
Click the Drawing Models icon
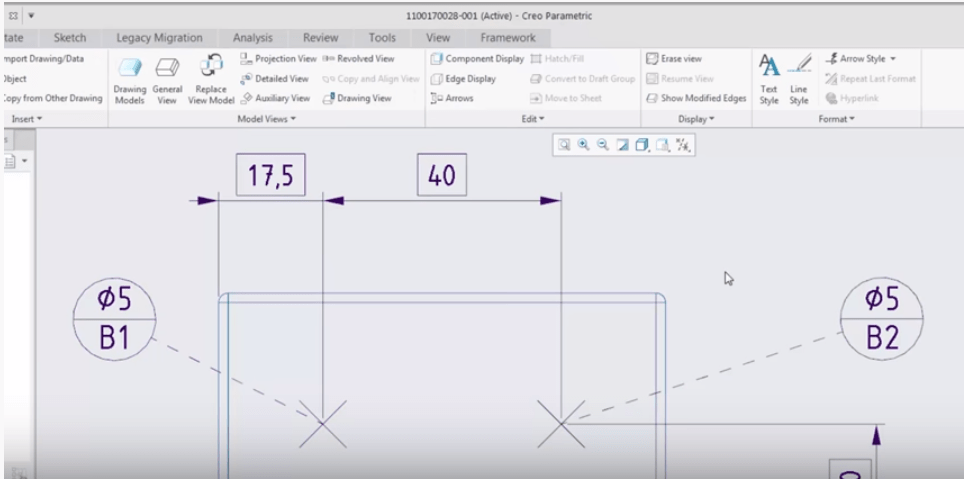click(x=129, y=76)
